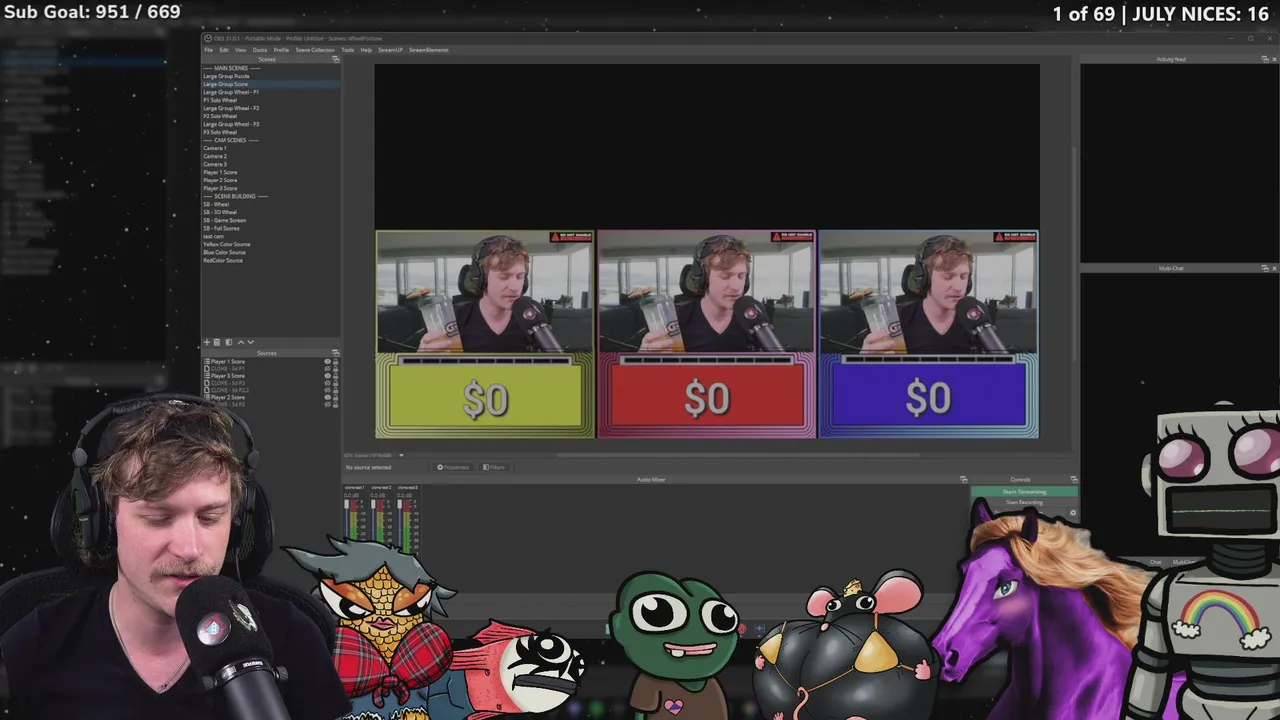
Task: Lock the Player 2 Score source
Action: 335,397
